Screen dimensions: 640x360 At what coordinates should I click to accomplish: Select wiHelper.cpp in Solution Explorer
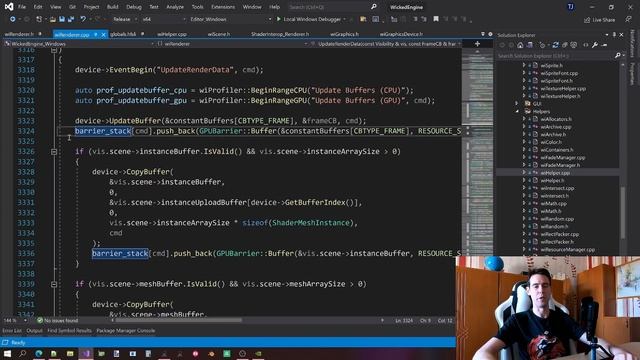click(555, 173)
